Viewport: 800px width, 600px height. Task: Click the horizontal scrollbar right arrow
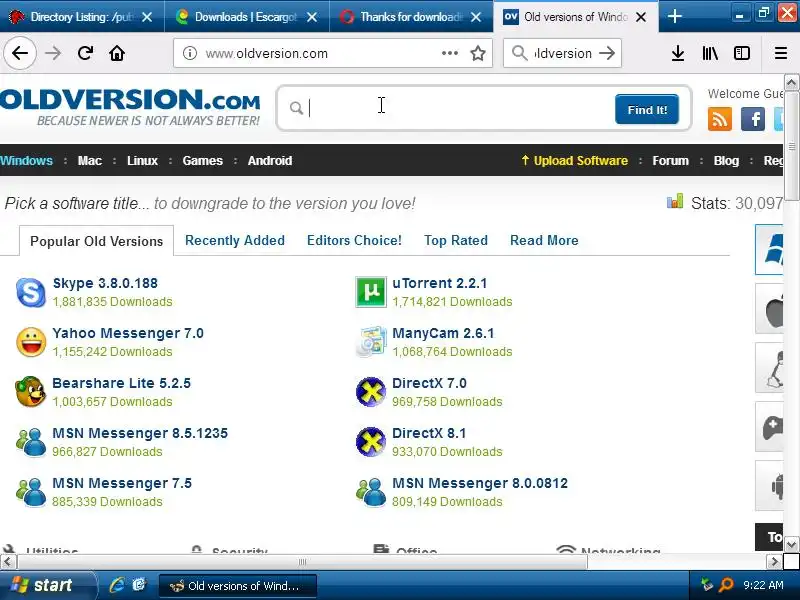pos(774,562)
